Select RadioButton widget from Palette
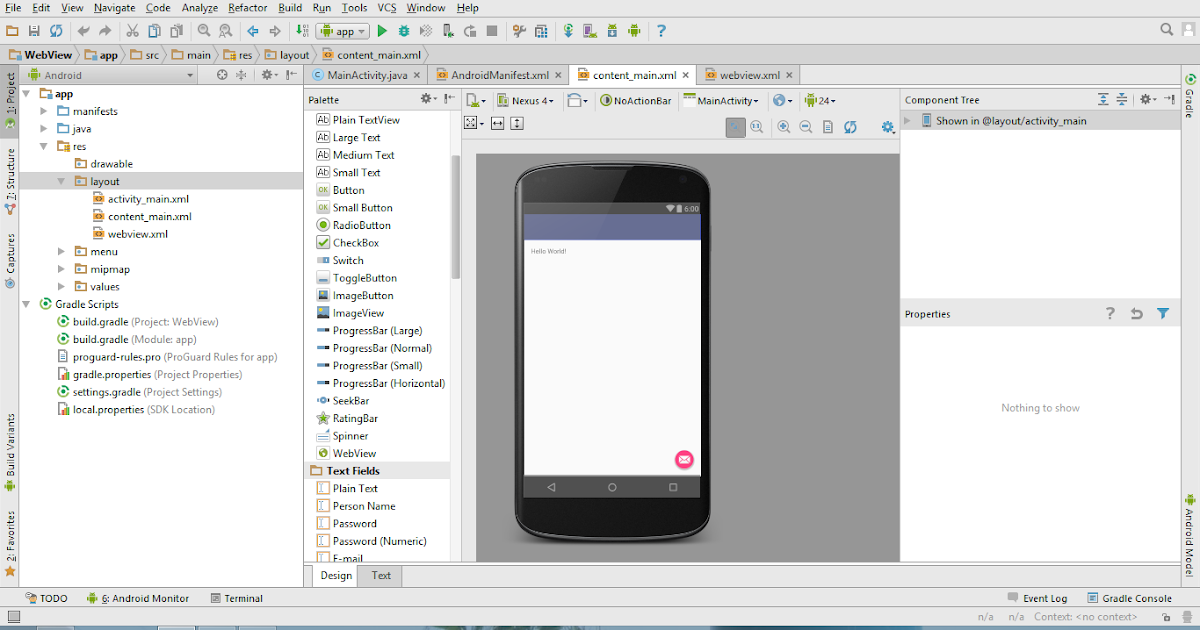Screen dimensions: 1200x630 click(x=361, y=225)
